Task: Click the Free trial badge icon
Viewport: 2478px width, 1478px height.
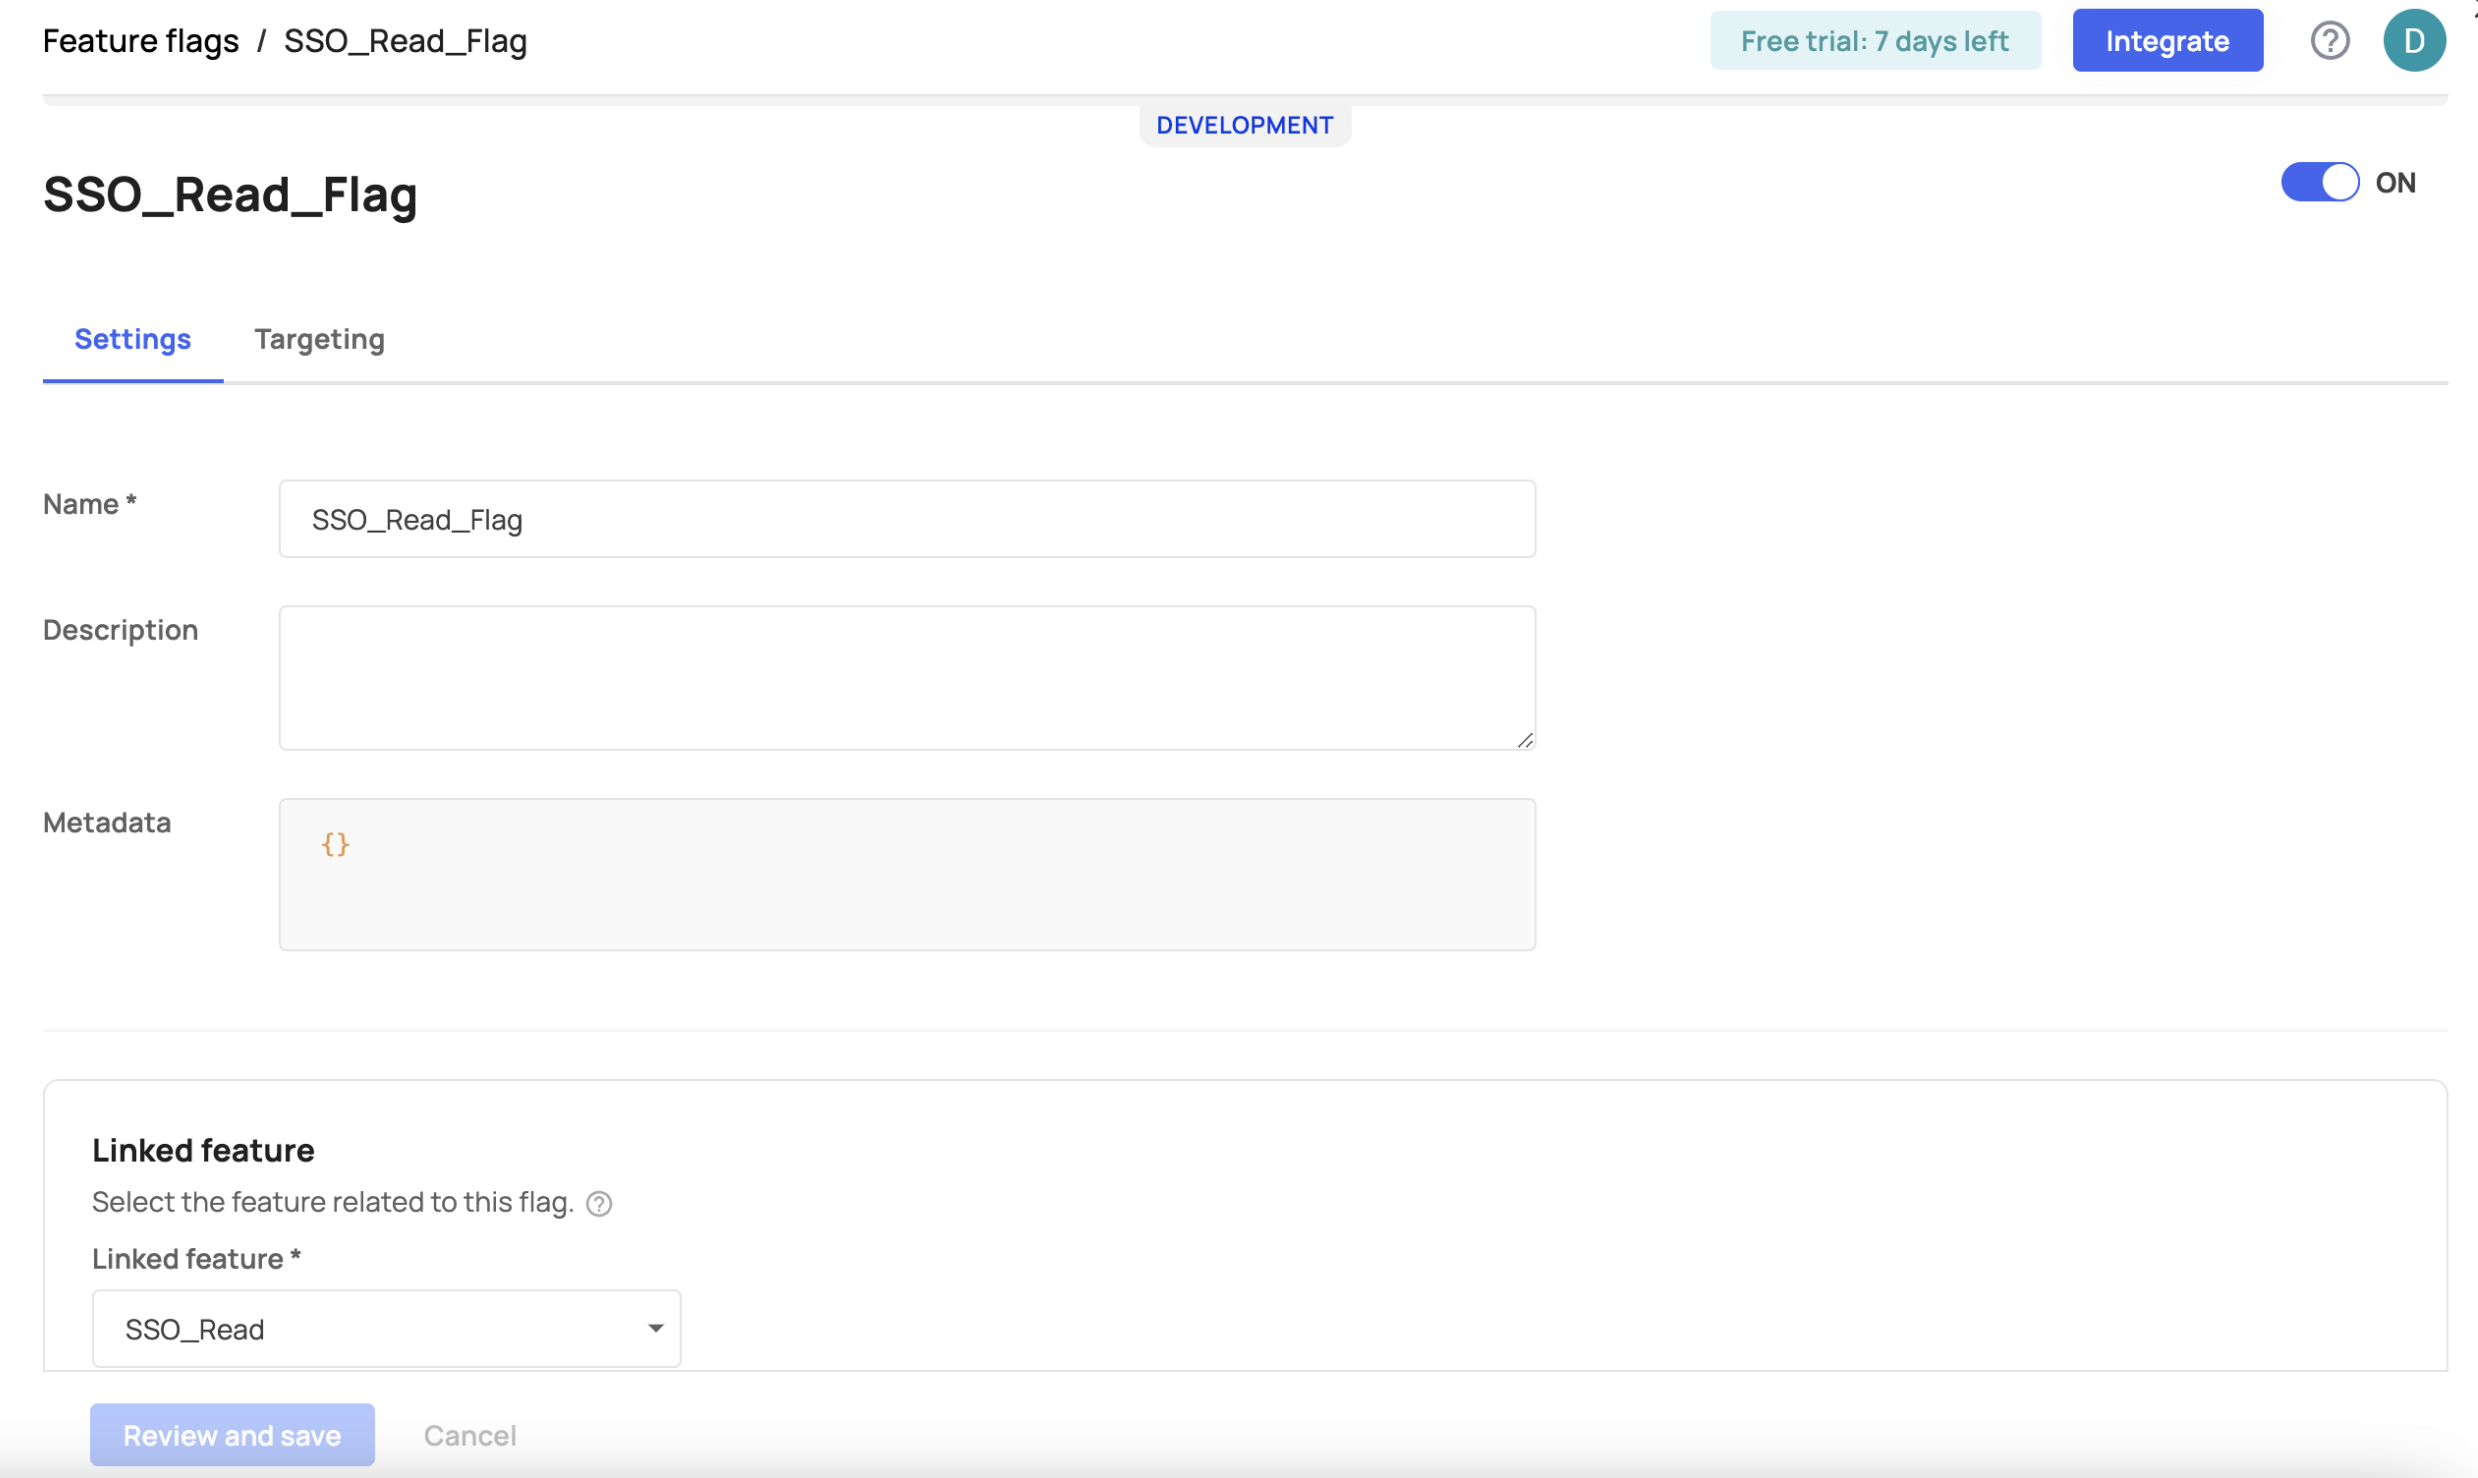Action: pyautogui.click(x=1875, y=40)
